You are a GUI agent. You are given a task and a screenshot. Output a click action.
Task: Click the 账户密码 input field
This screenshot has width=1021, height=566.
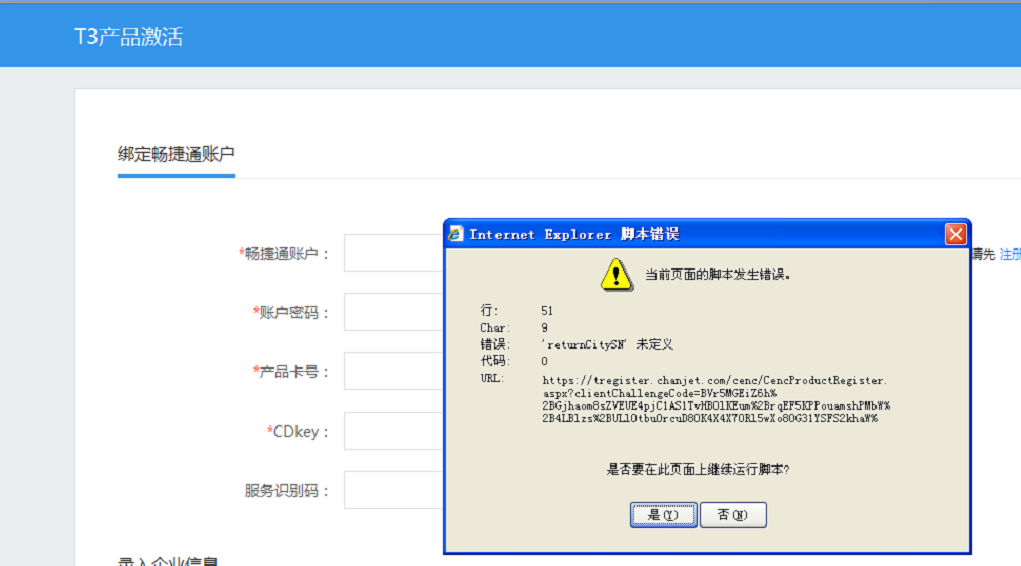[394, 312]
